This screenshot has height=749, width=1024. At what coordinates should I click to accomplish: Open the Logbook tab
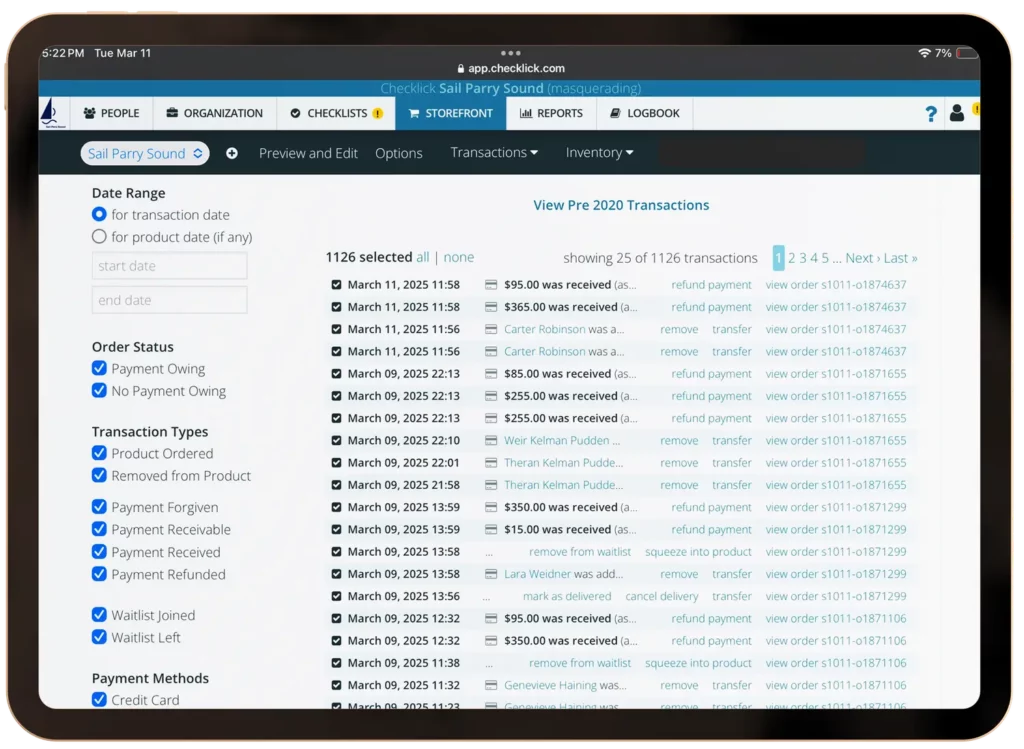pyautogui.click(x=644, y=114)
